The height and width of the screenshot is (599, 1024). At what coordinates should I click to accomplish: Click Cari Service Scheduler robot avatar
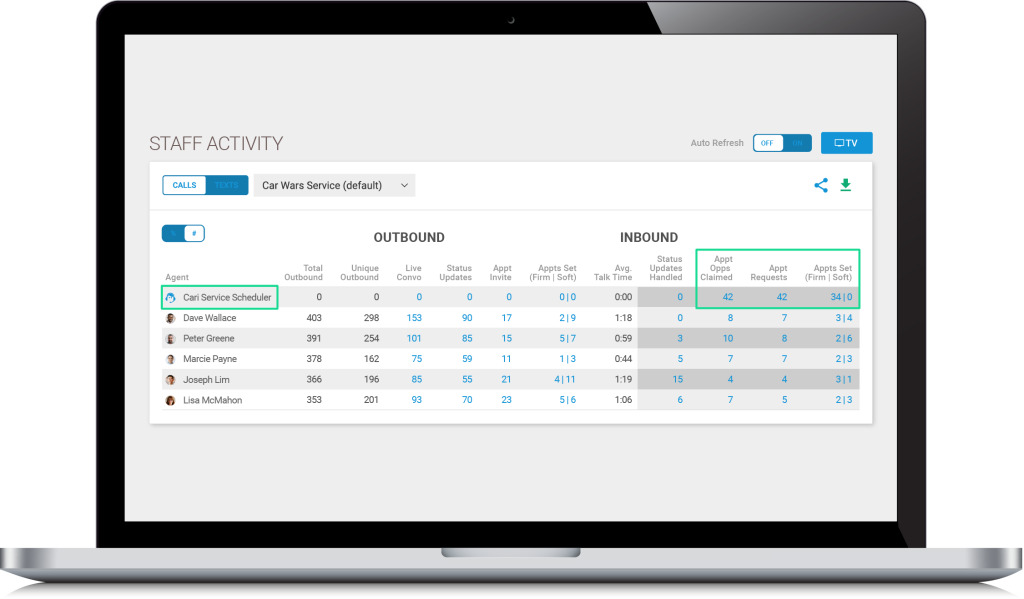(x=170, y=298)
